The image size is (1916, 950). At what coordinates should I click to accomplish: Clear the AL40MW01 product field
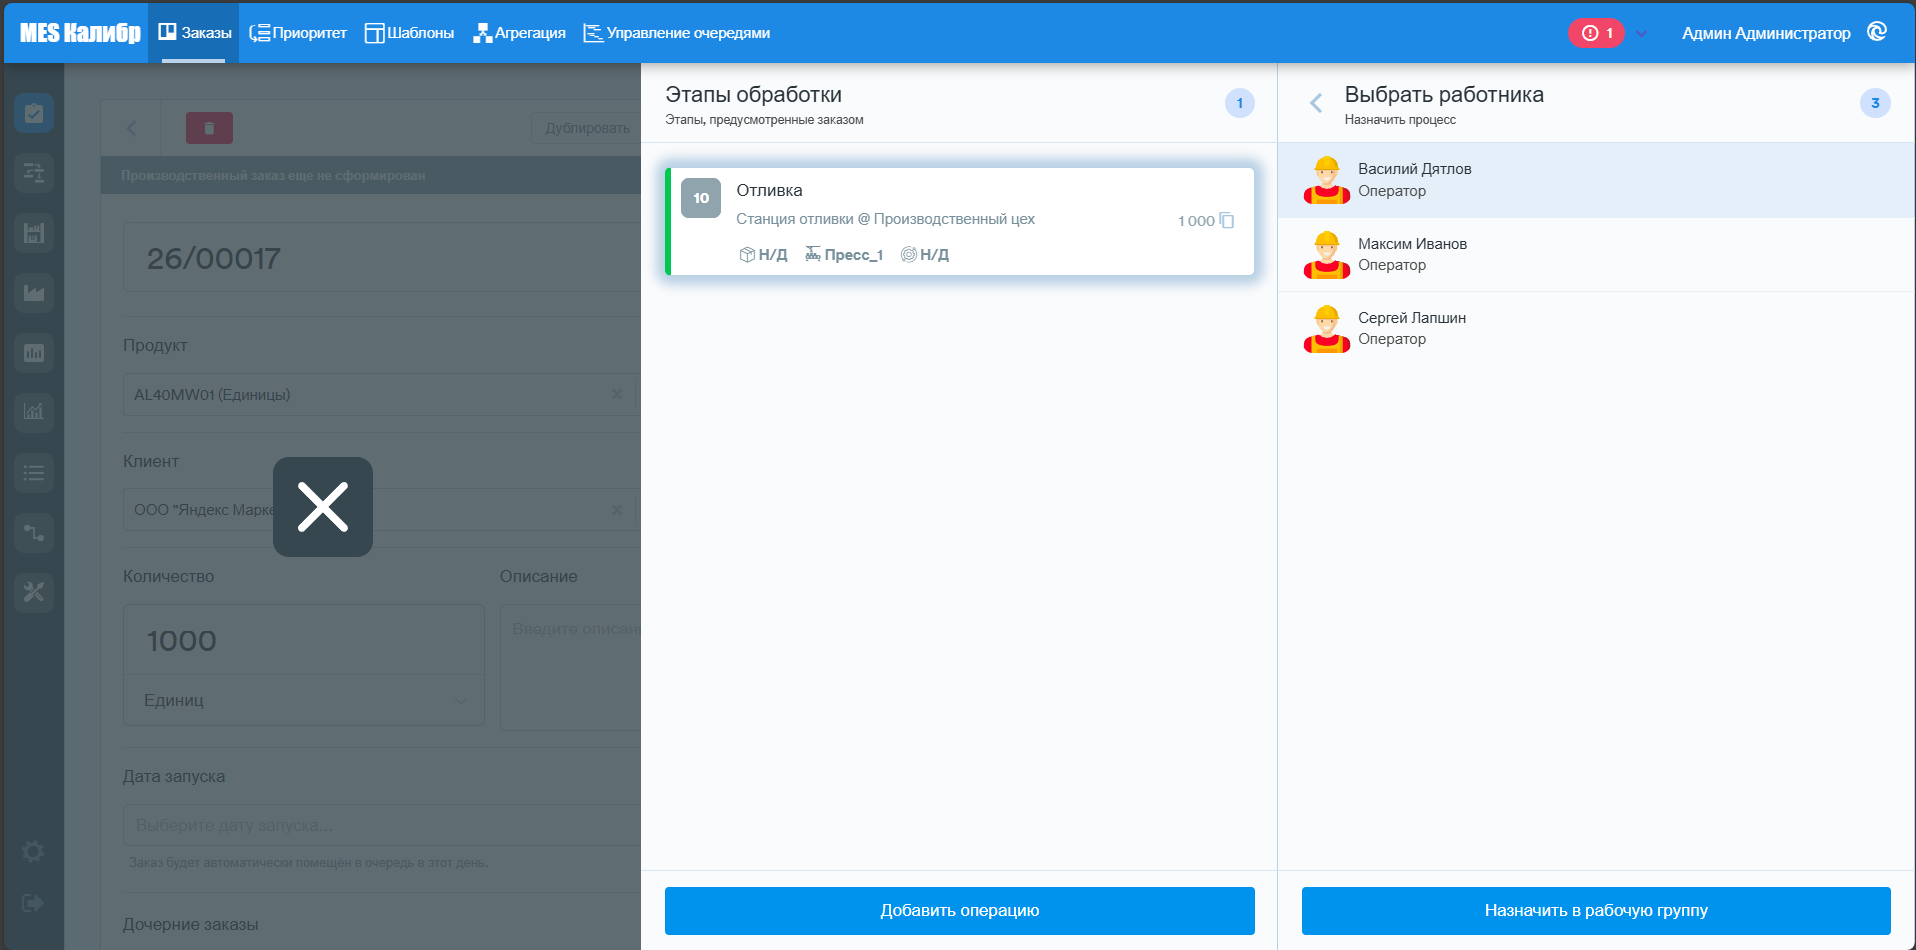pyautogui.click(x=616, y=395)
